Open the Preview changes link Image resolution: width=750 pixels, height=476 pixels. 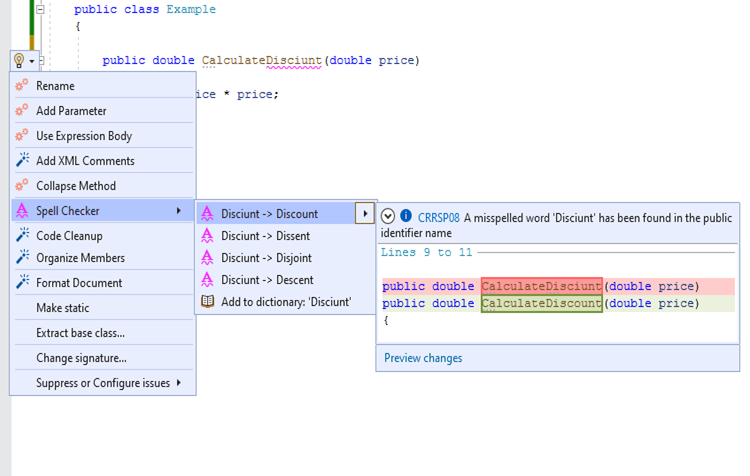click(x=423, y=358)
